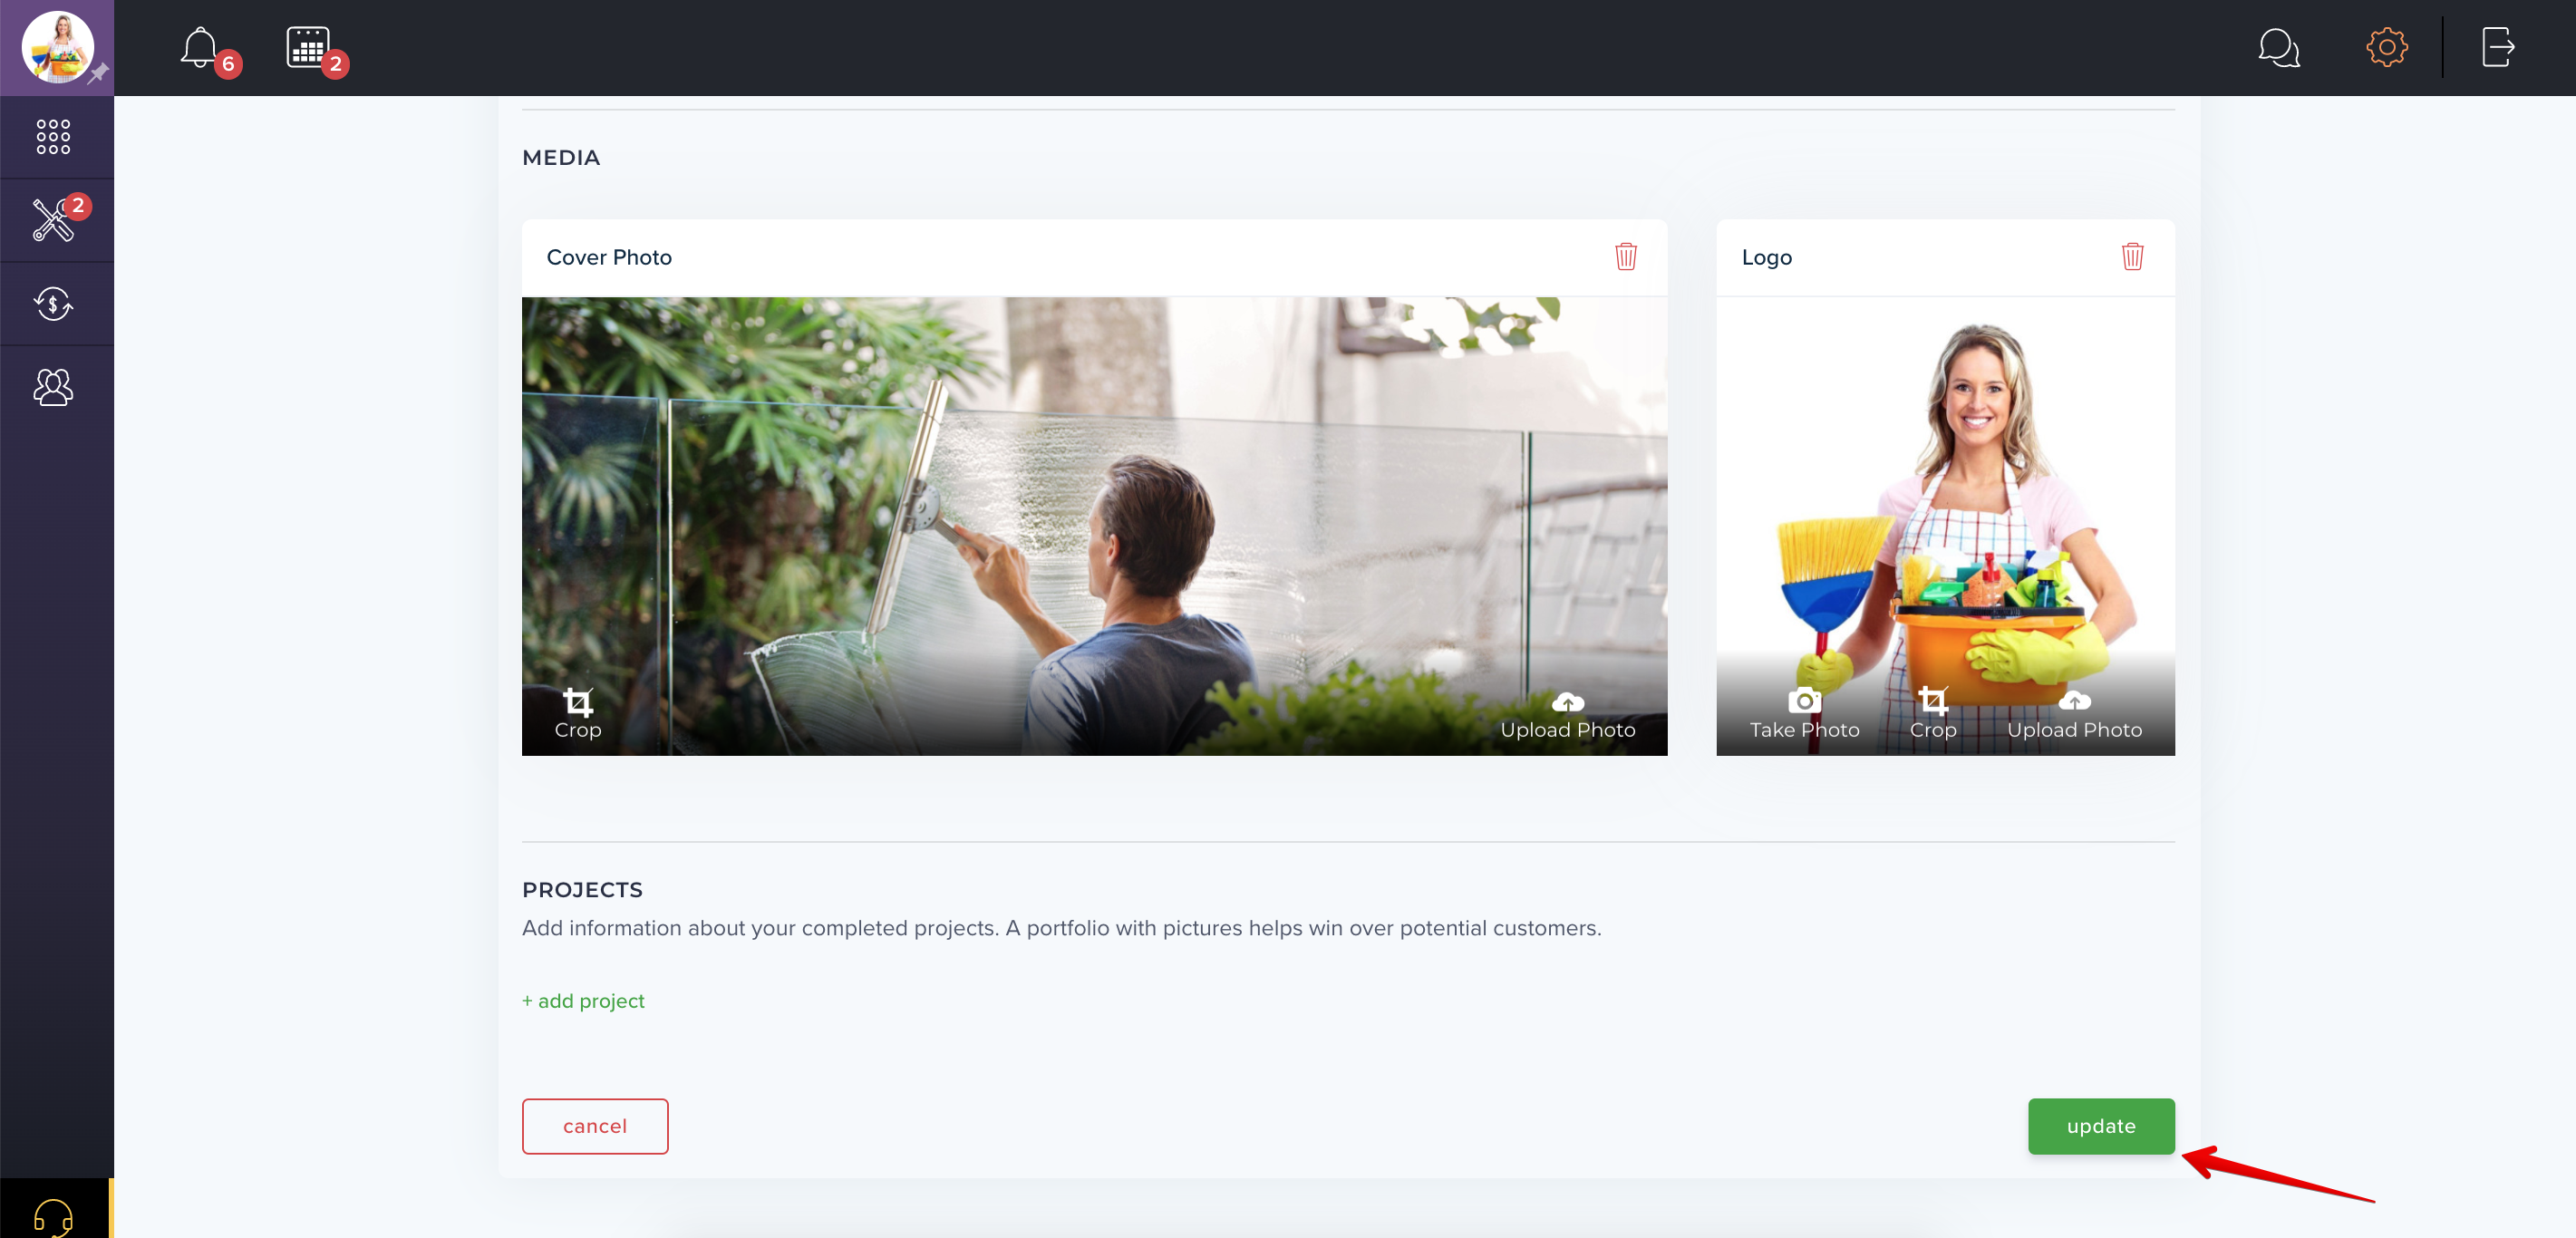The width and height of the screenshot is (2576, 1238).
Task: Open the notifications bell
Action: point(200,47)
